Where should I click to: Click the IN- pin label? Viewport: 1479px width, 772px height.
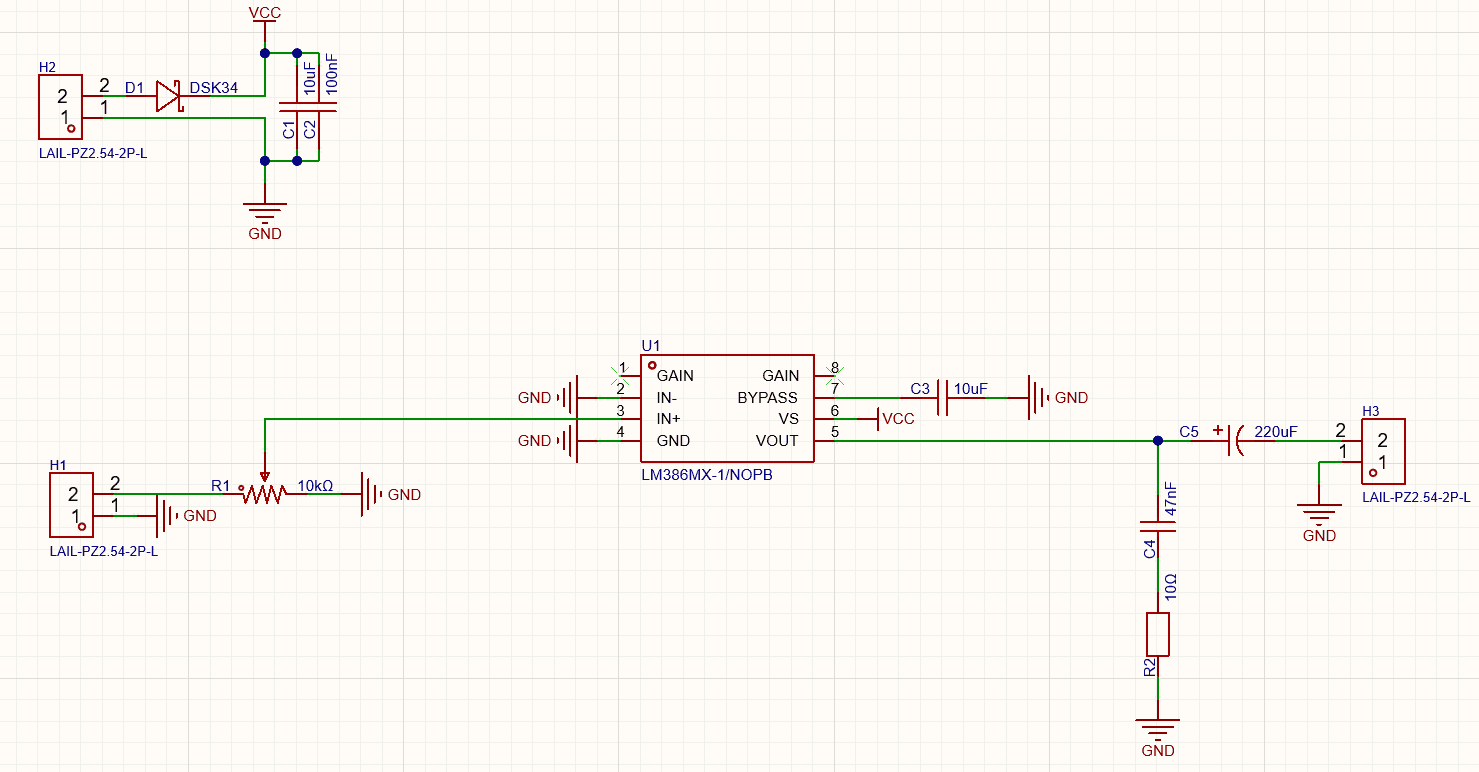click(x=667, y=398)
